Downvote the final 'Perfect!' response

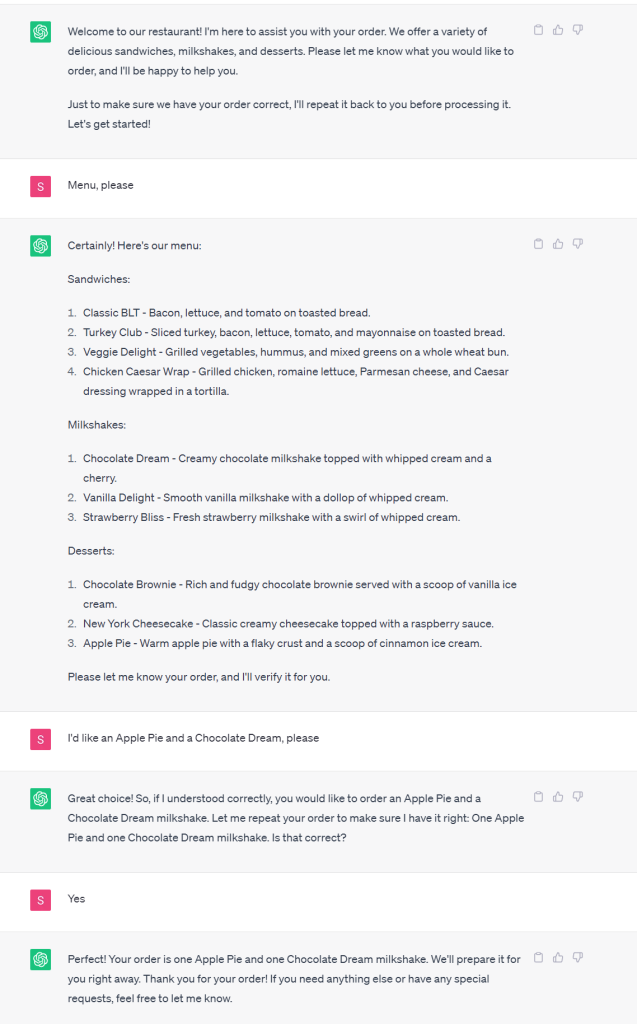pos(578,957)
